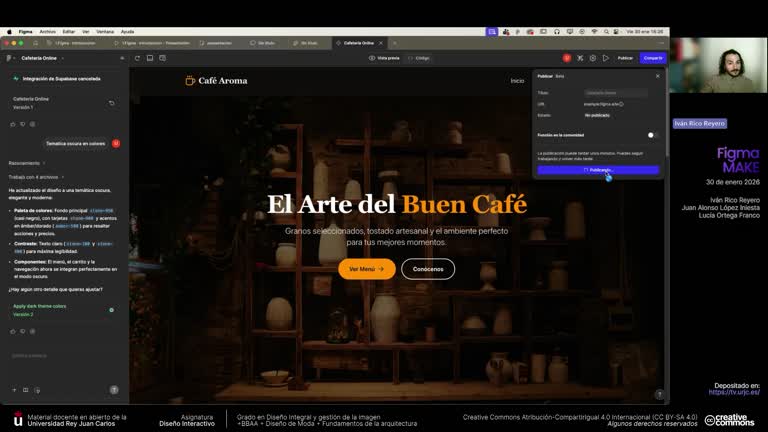Screen dimensions: 768x432
Task: Switch to the Cafeteria Online tab
Action: coord(359,43)
